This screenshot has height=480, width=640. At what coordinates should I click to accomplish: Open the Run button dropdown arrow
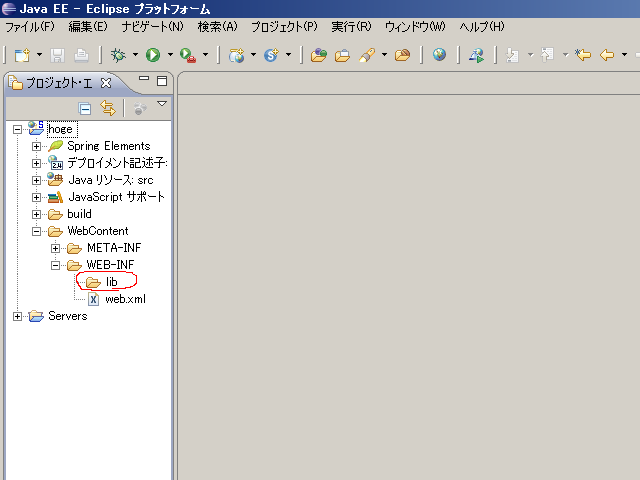(170, 55)
